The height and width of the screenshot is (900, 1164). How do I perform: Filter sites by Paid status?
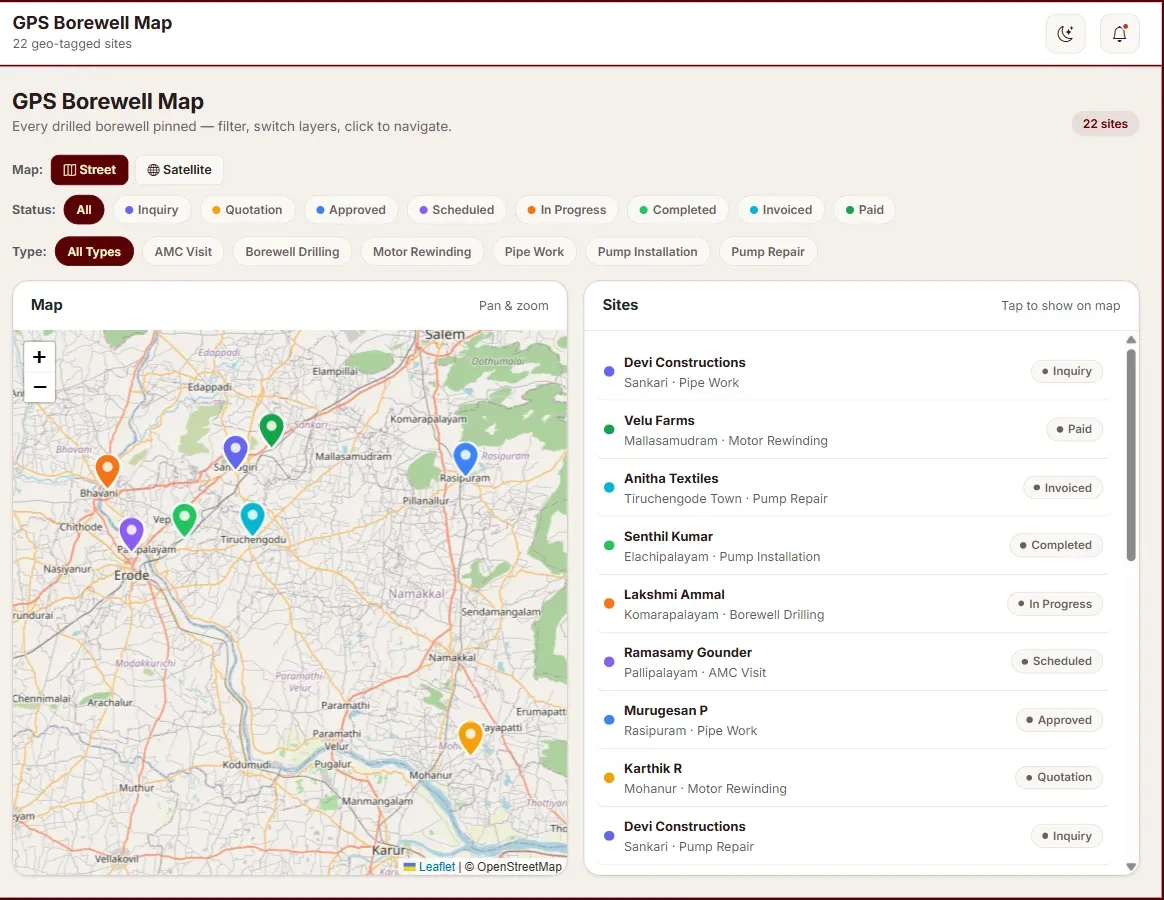click(x=865, y=209)
